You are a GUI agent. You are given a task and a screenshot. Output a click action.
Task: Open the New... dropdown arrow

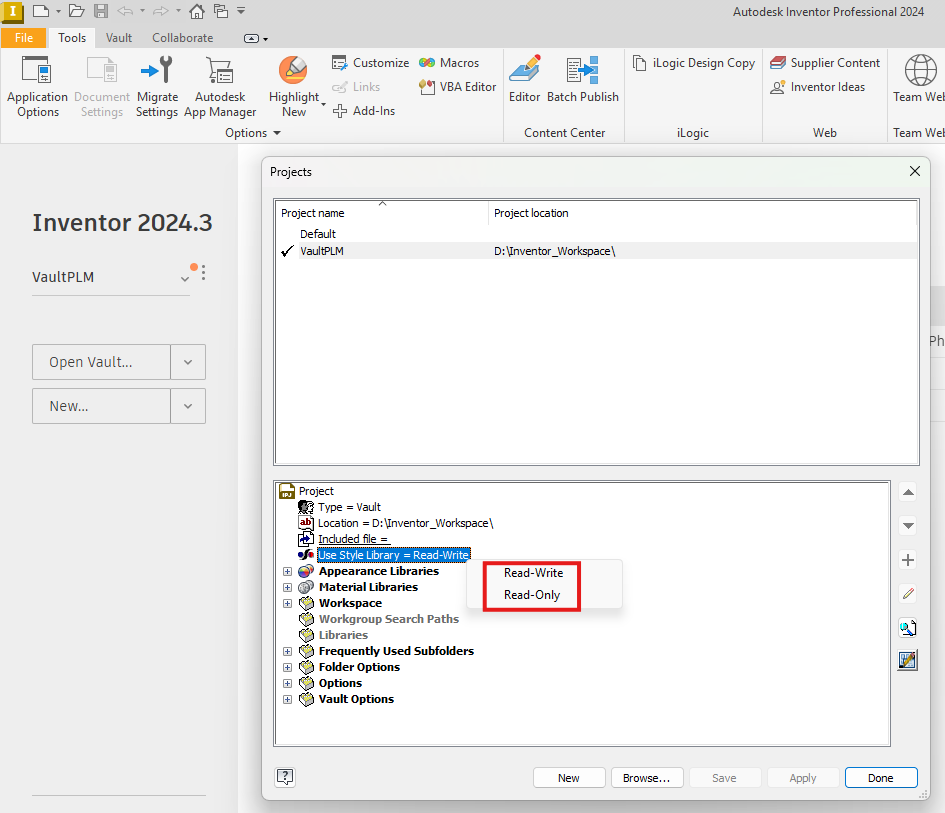(x=188, y=406)
